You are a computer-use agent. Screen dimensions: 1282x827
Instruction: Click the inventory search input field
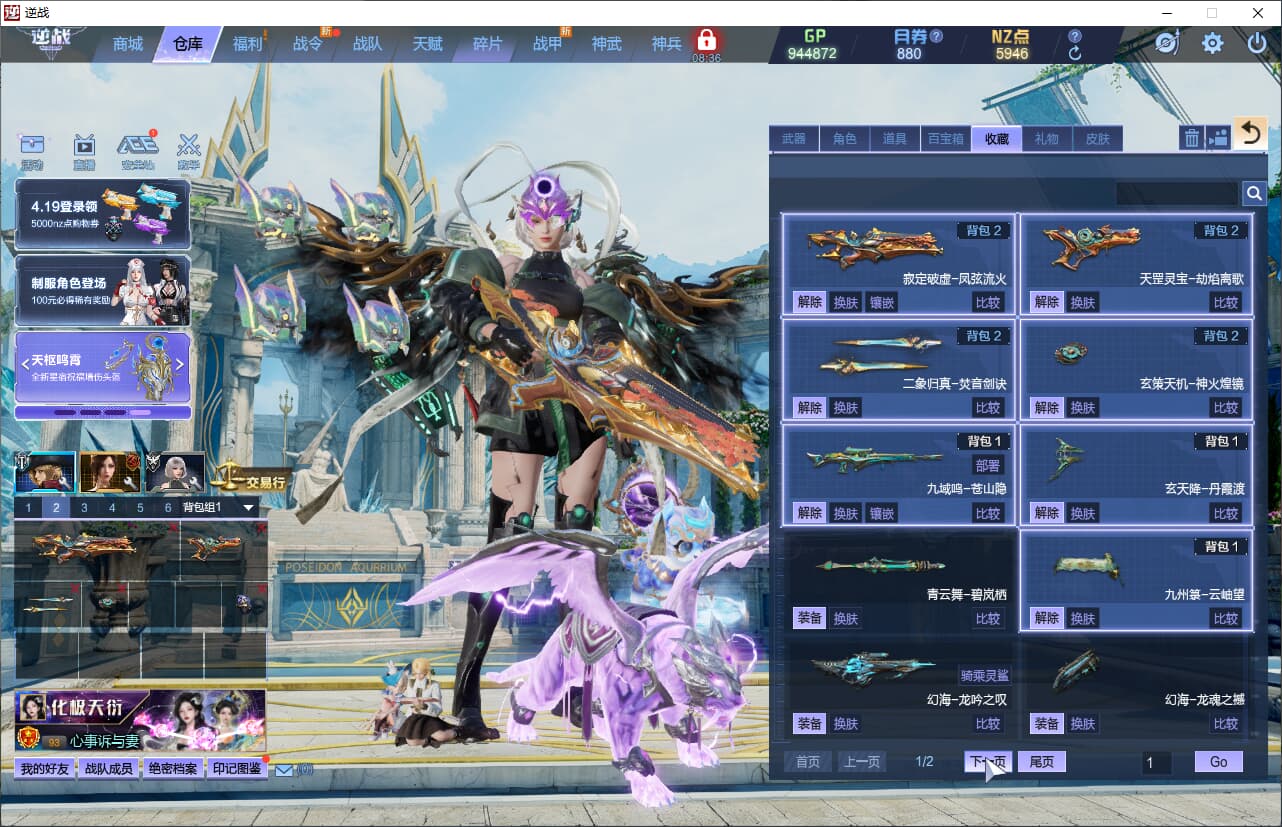[x=1177, y=193]
